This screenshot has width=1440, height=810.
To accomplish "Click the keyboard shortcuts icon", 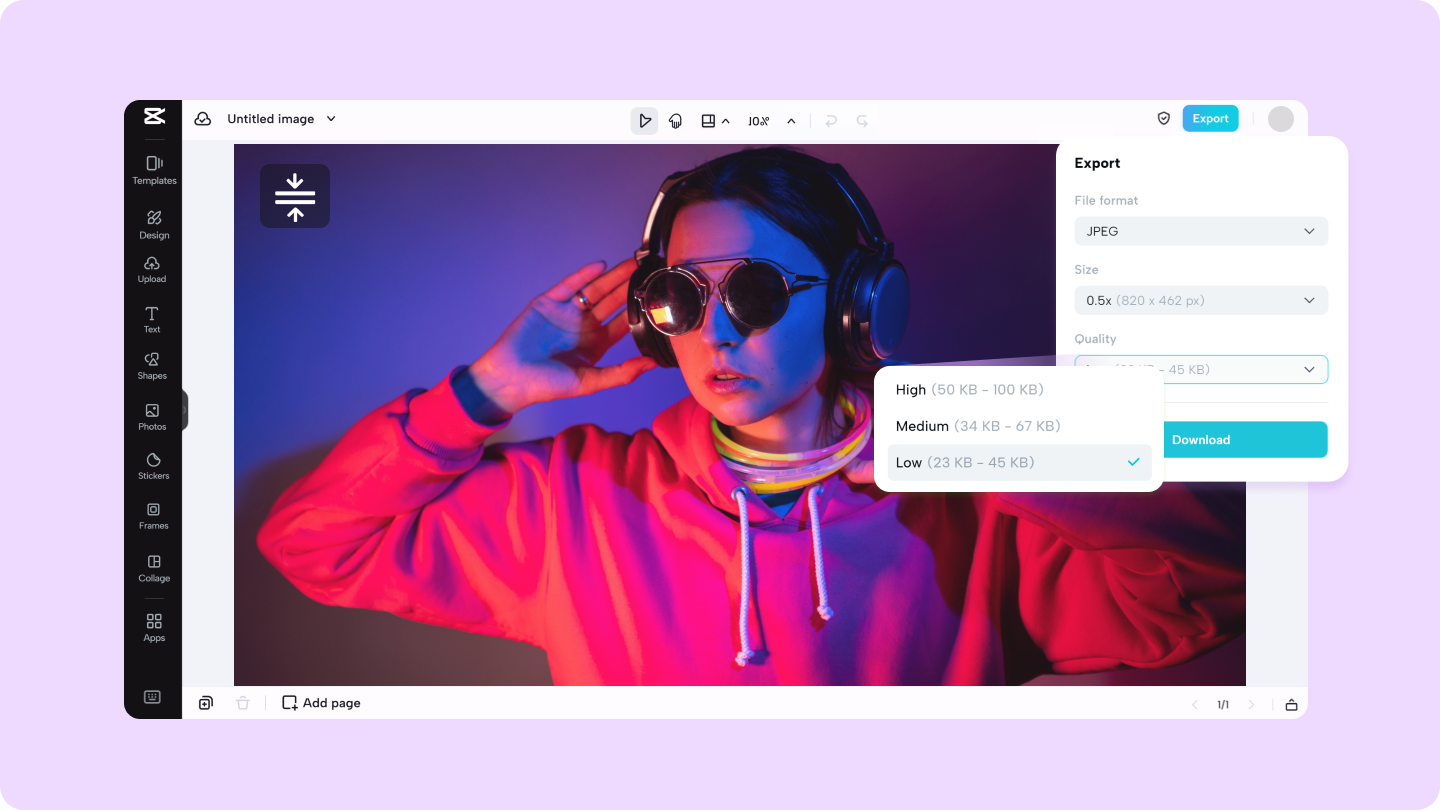I will point(152,697).
